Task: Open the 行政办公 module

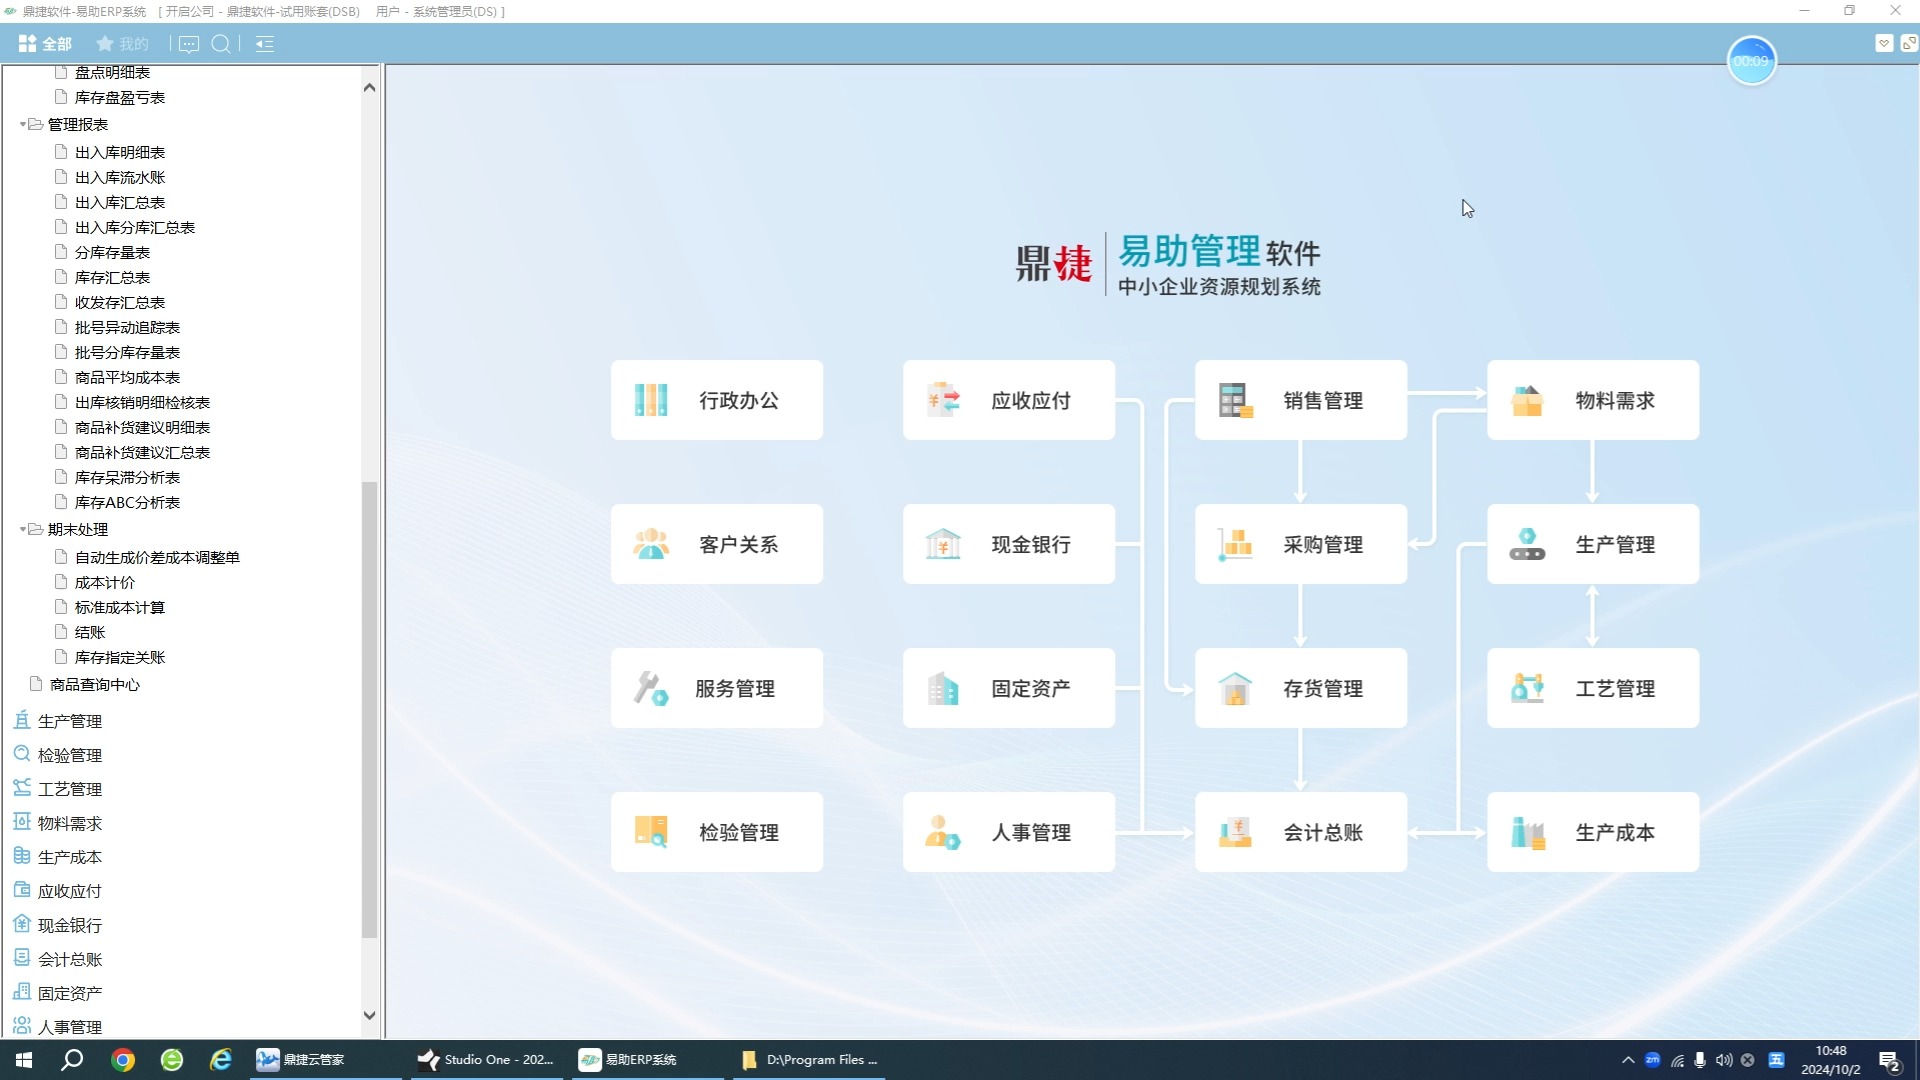Action: click(x=716, y=400)
